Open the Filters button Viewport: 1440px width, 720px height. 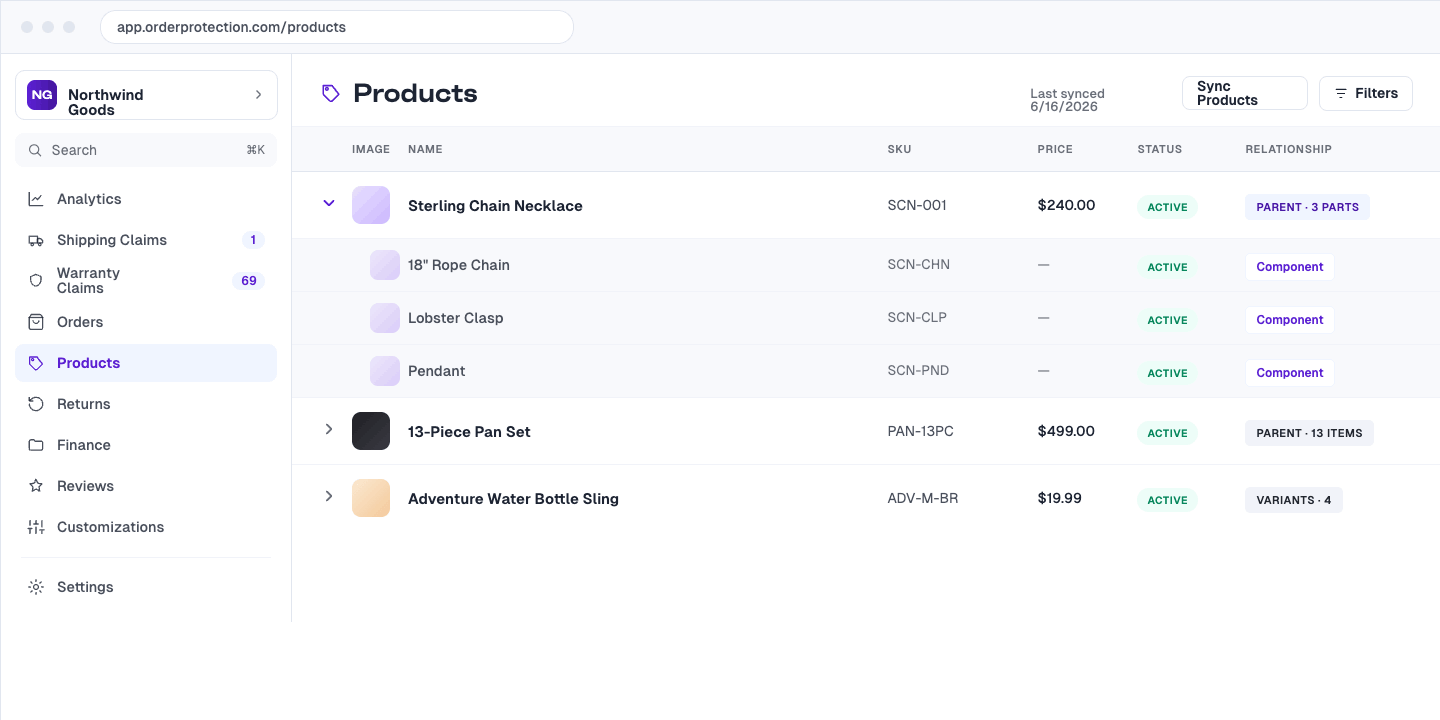[x=1366, y=93]
